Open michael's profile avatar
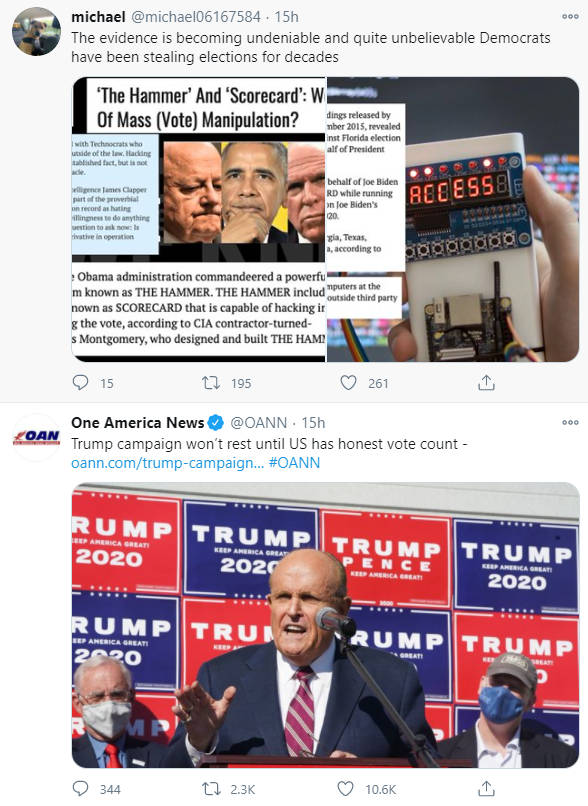588x806 pixels. (x=36, y=31)
